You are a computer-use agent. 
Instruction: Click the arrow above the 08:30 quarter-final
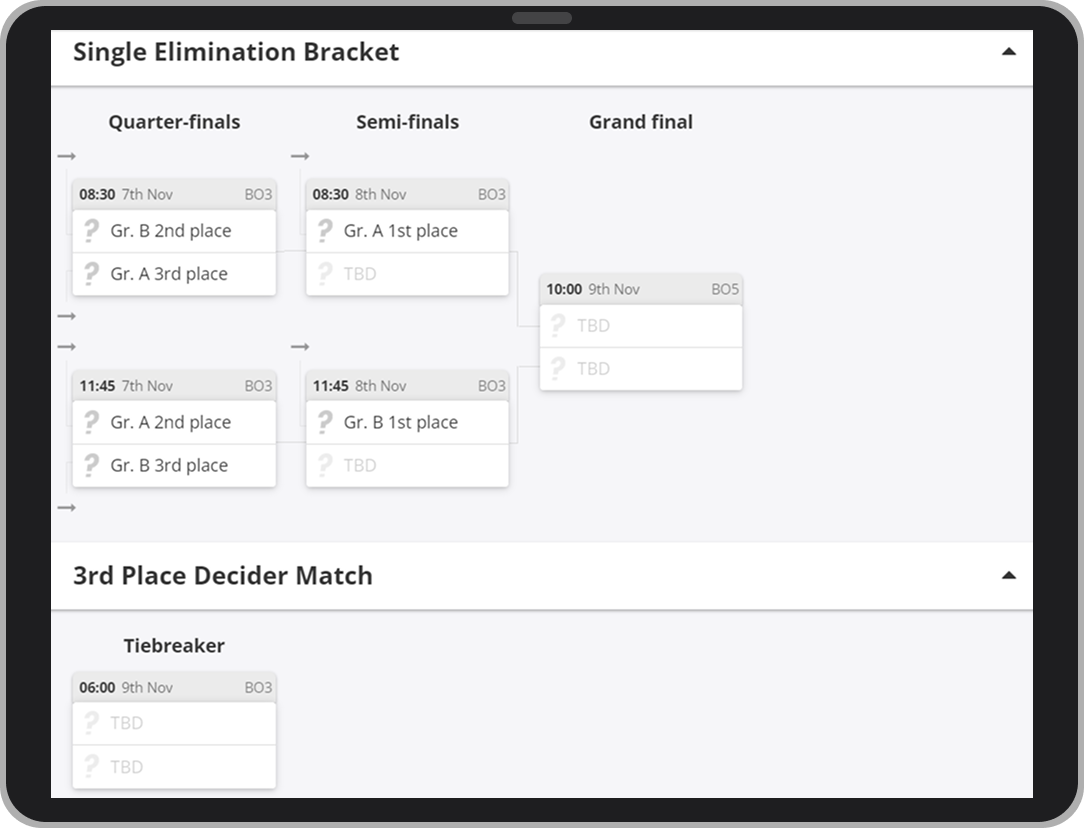coord(67,156)
